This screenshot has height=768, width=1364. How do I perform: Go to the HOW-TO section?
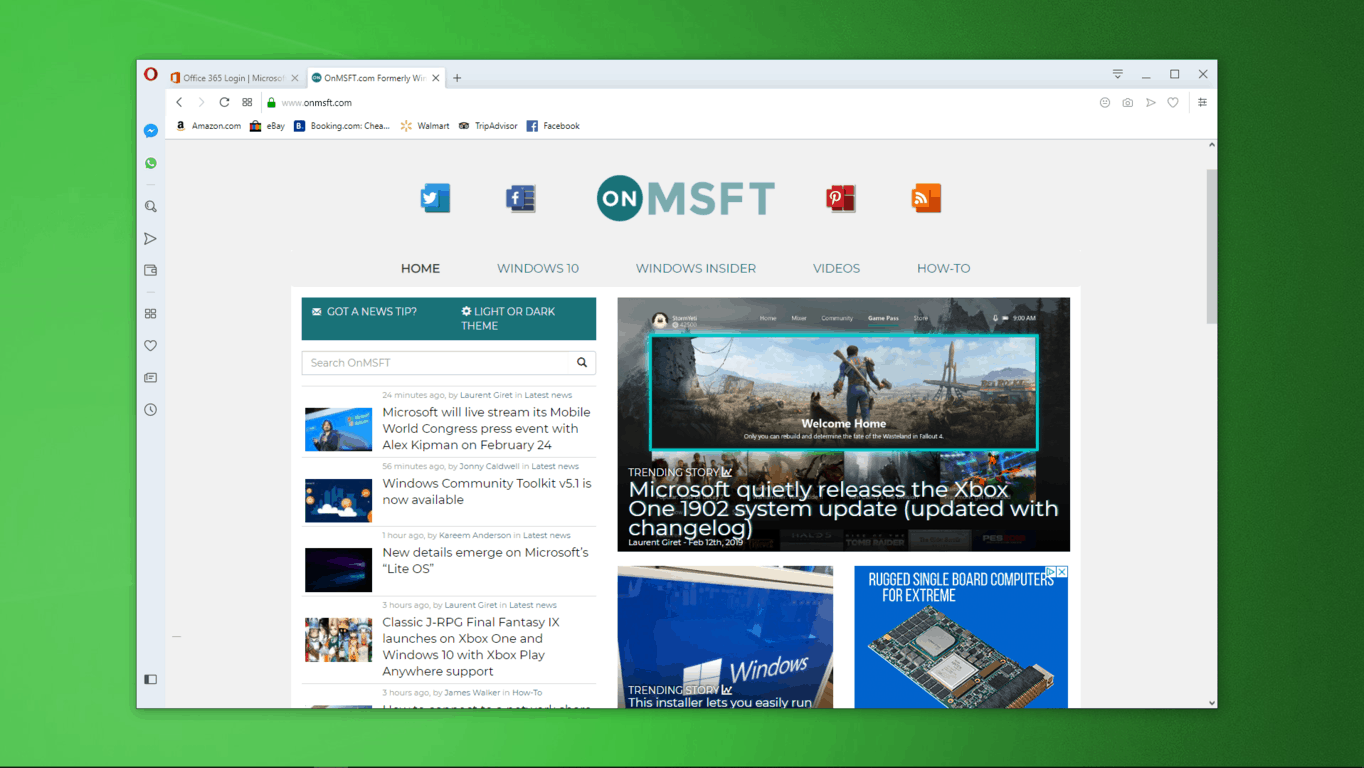(944, 268)
